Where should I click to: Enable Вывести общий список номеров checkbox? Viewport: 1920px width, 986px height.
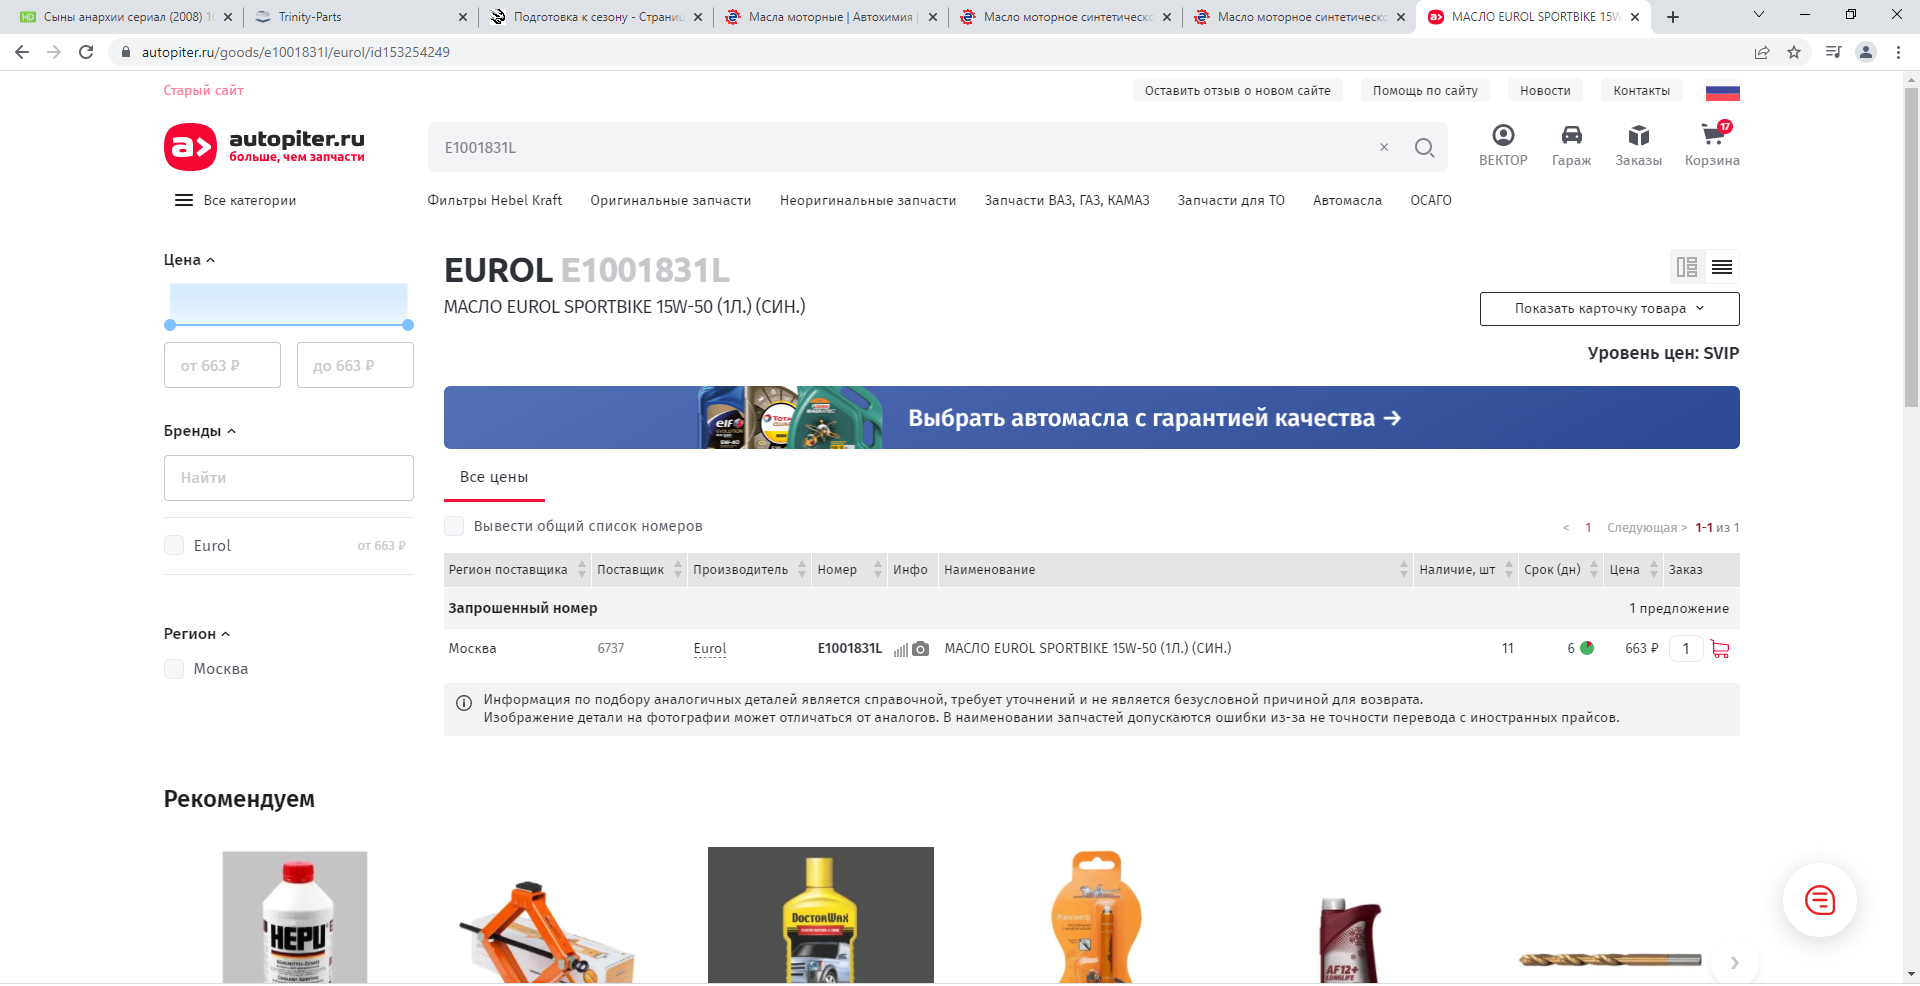coord(454,526)
